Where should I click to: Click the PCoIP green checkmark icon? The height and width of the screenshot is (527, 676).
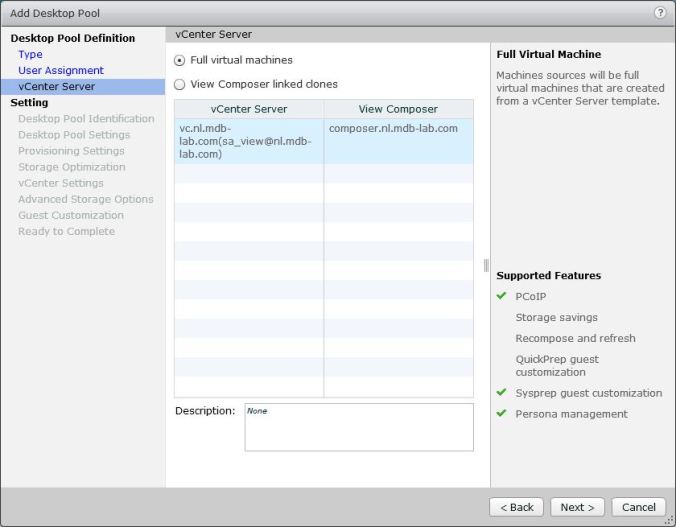coord(502,297)
